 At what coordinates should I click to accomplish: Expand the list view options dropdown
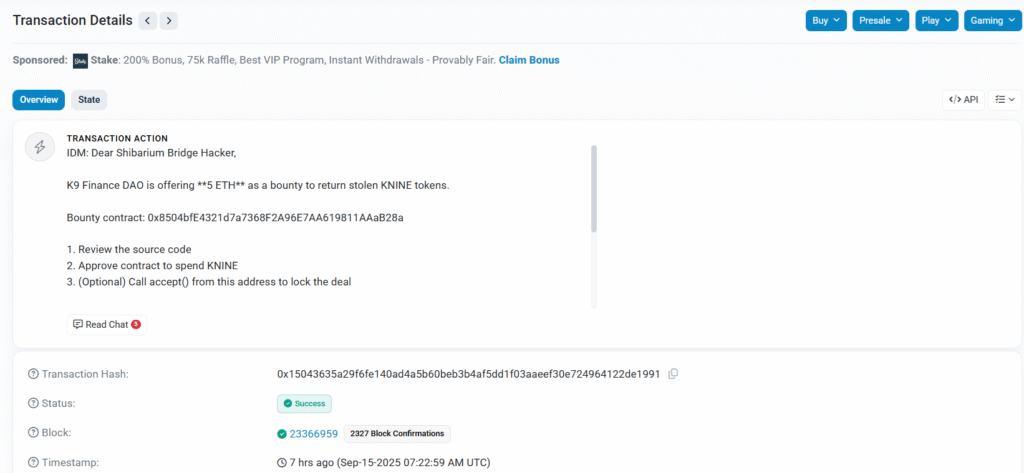coord(1004,100)
